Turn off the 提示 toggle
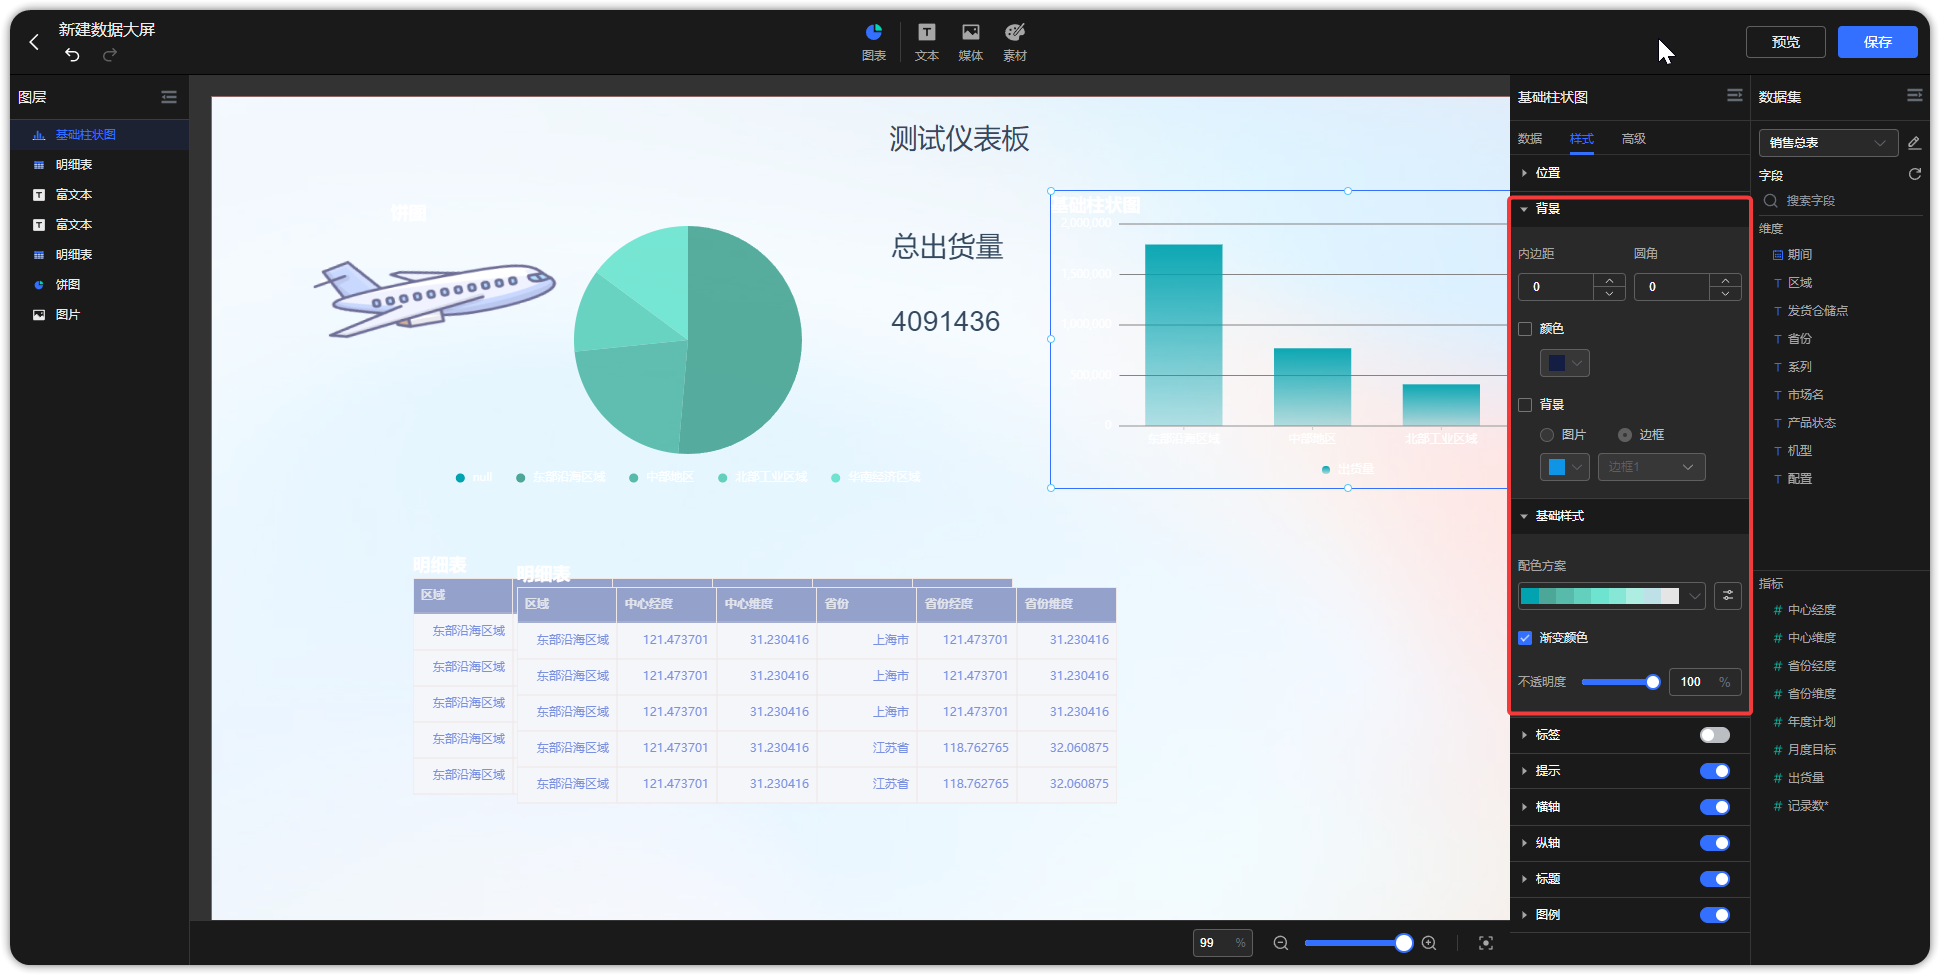 (x=1714, y=771)
